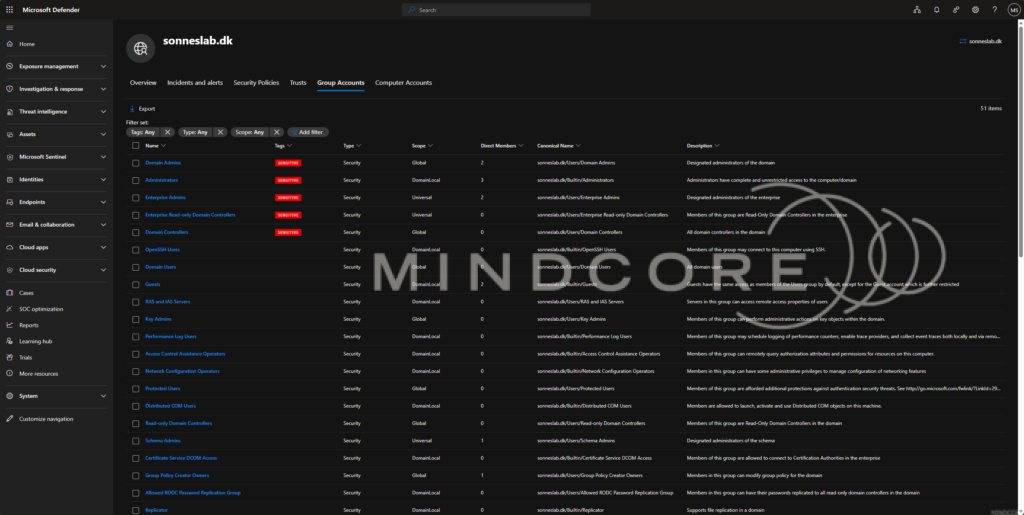Open the app launcher waffle icon
Screen dimensions: 1024x515
pyautogui.click(x=9, y=10)
